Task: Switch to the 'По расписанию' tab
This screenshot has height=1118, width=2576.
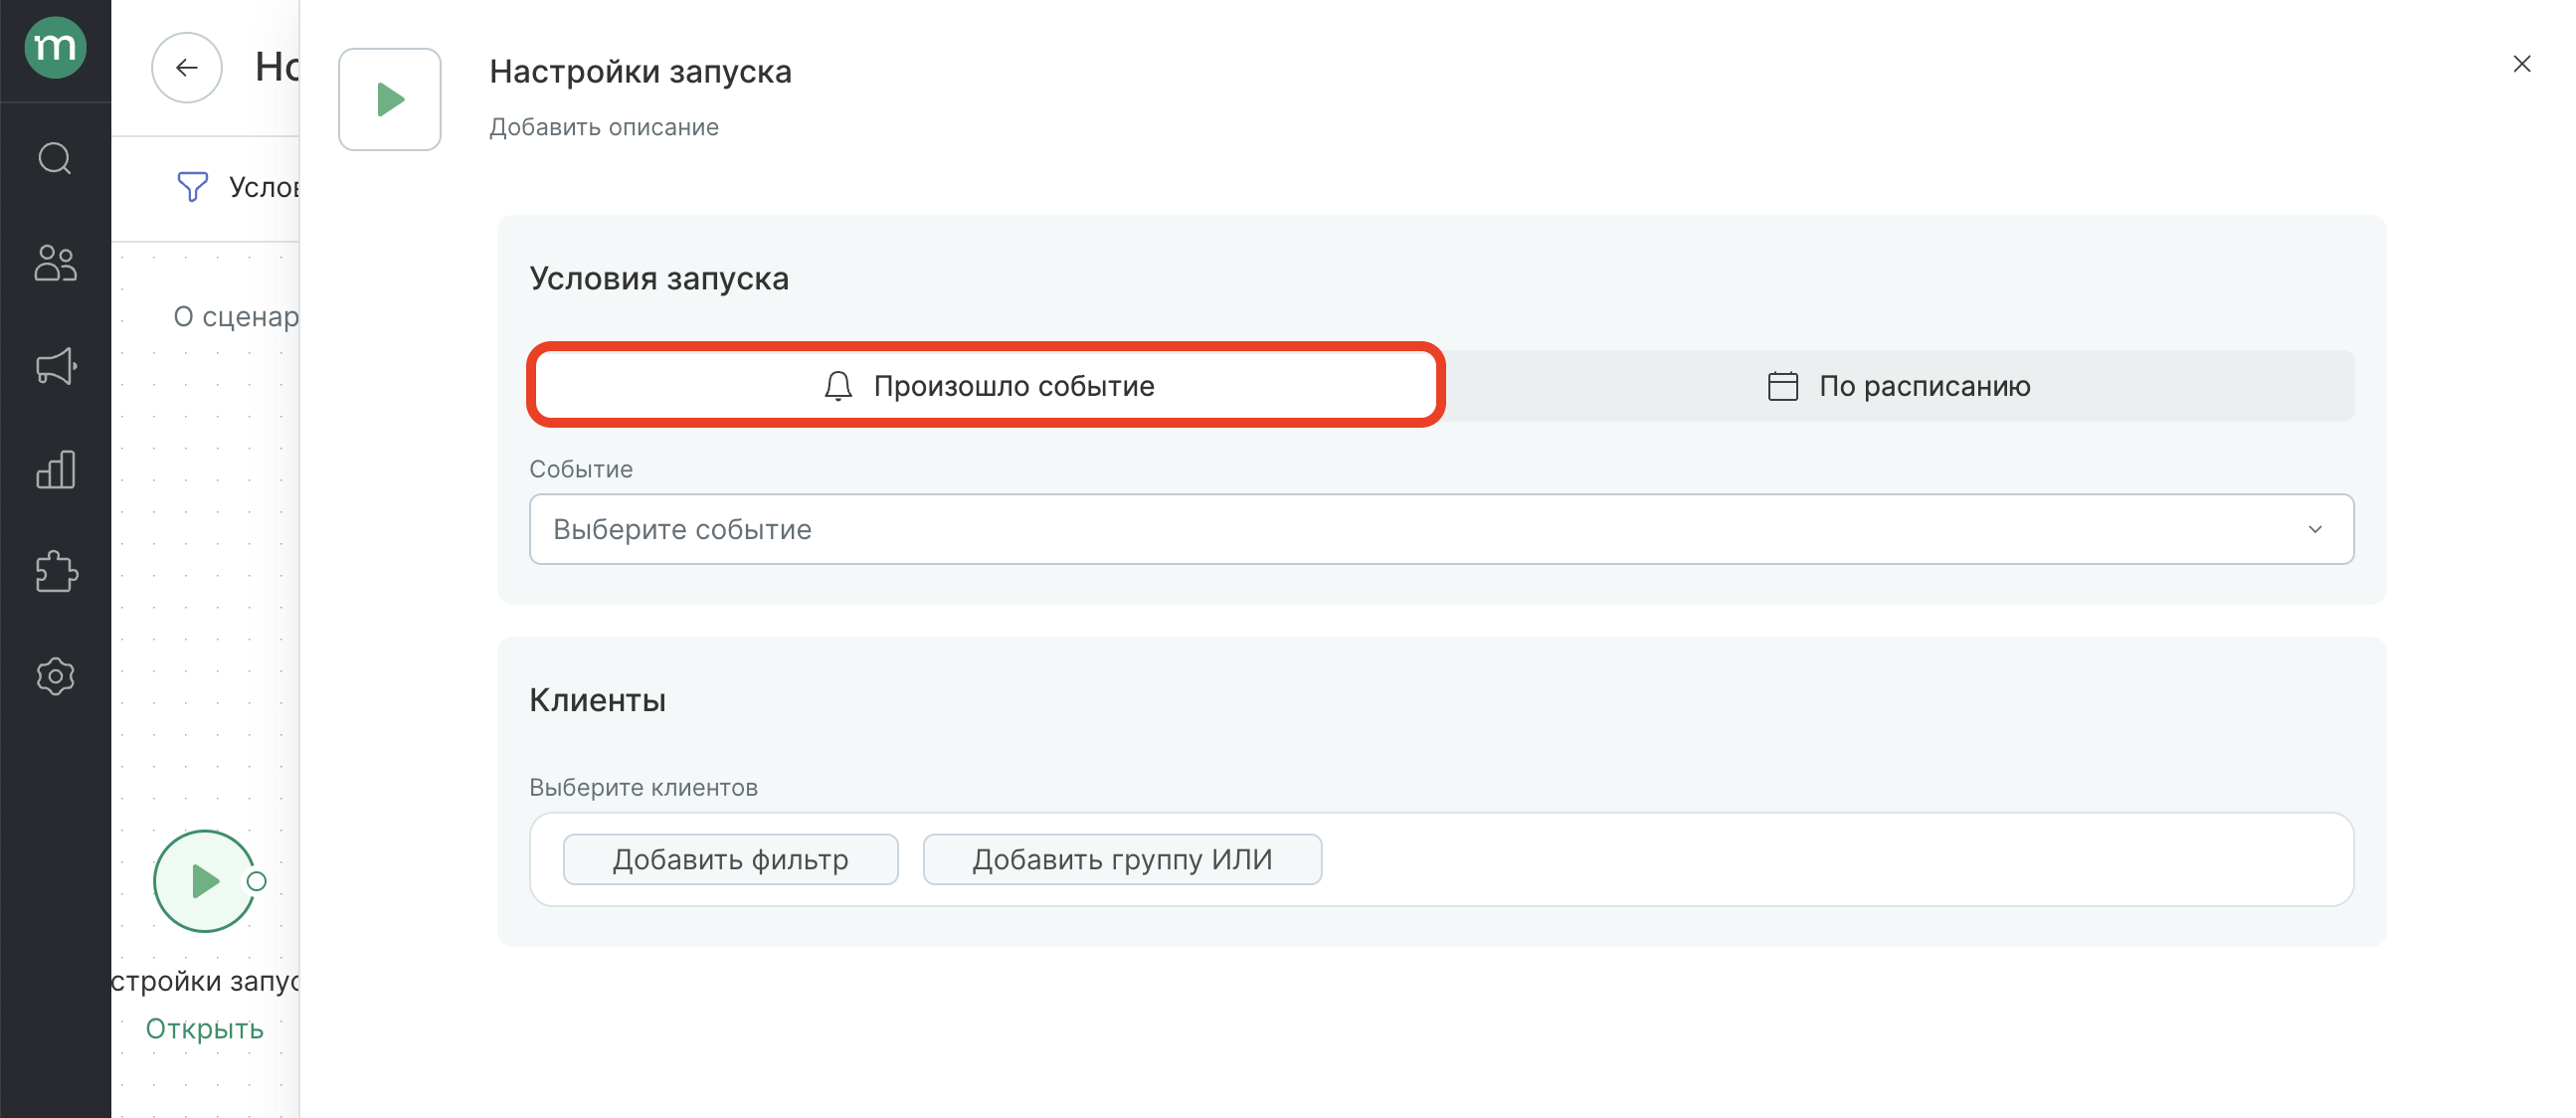Action: (1898, 385)
